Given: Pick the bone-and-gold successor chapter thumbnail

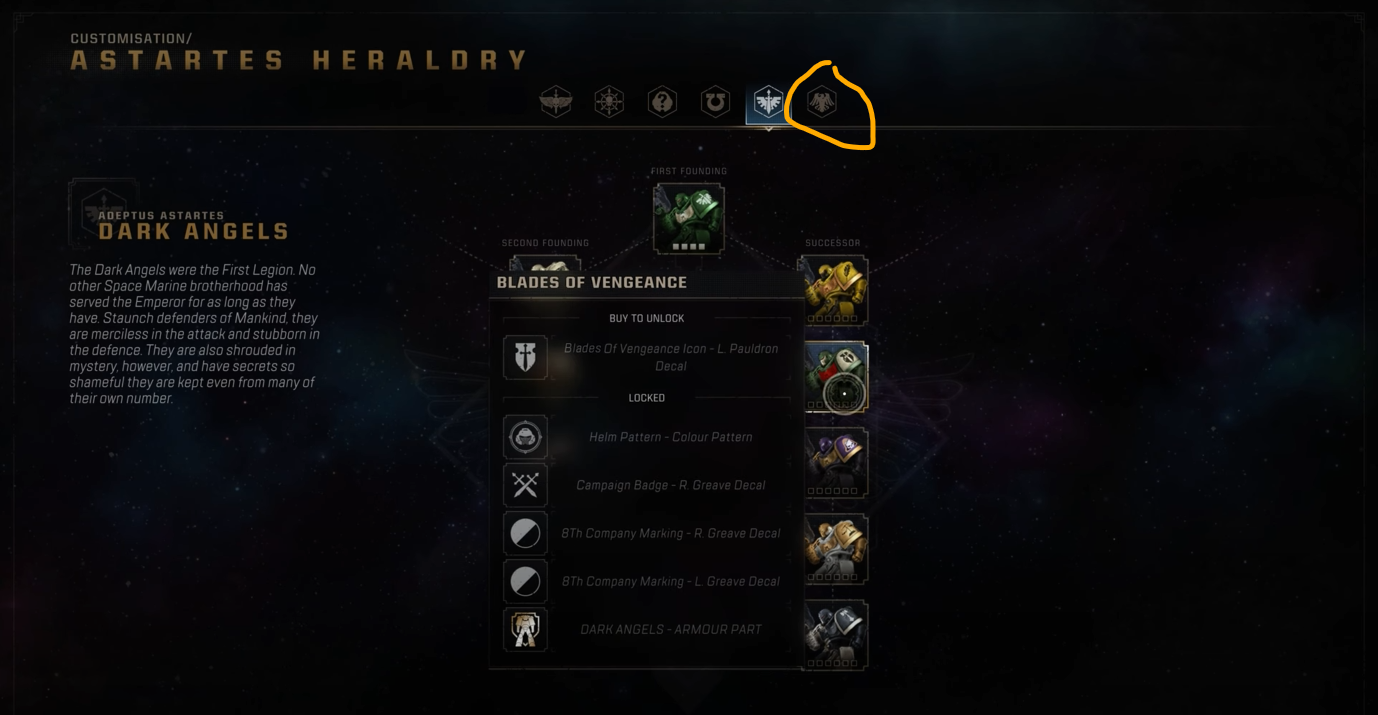Looking at the screenshot, I should tap(836, 549).
